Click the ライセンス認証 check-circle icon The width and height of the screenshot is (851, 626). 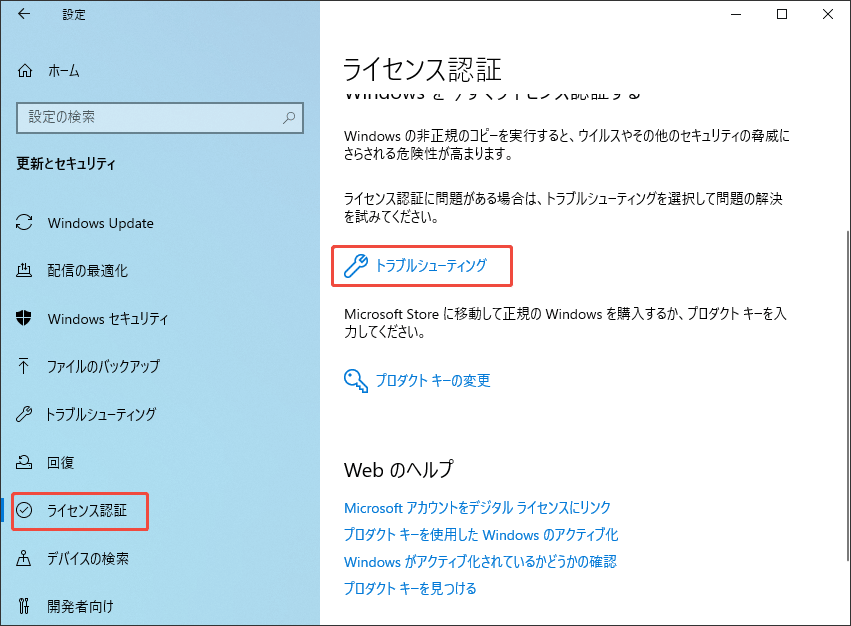(x=24, y=510)
